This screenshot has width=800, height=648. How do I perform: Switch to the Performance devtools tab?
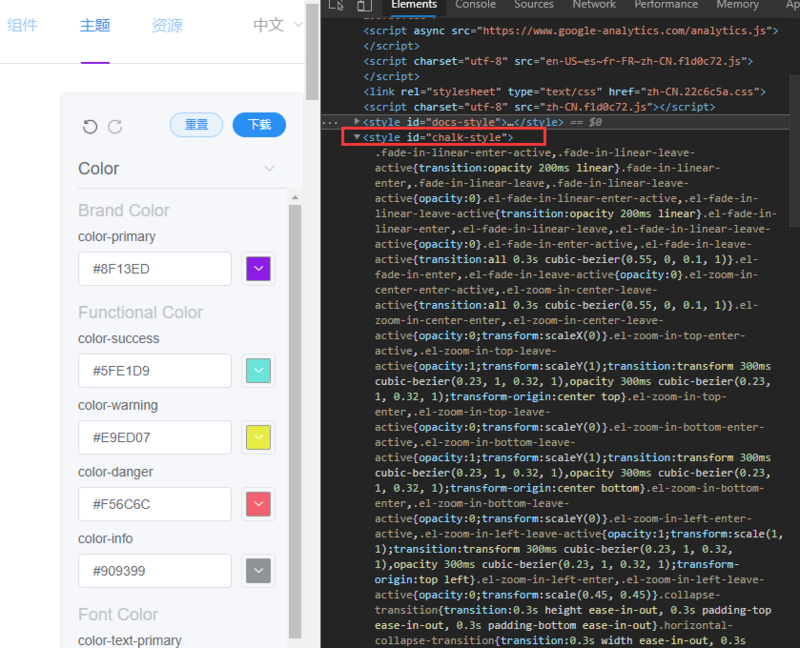[666, 5]
